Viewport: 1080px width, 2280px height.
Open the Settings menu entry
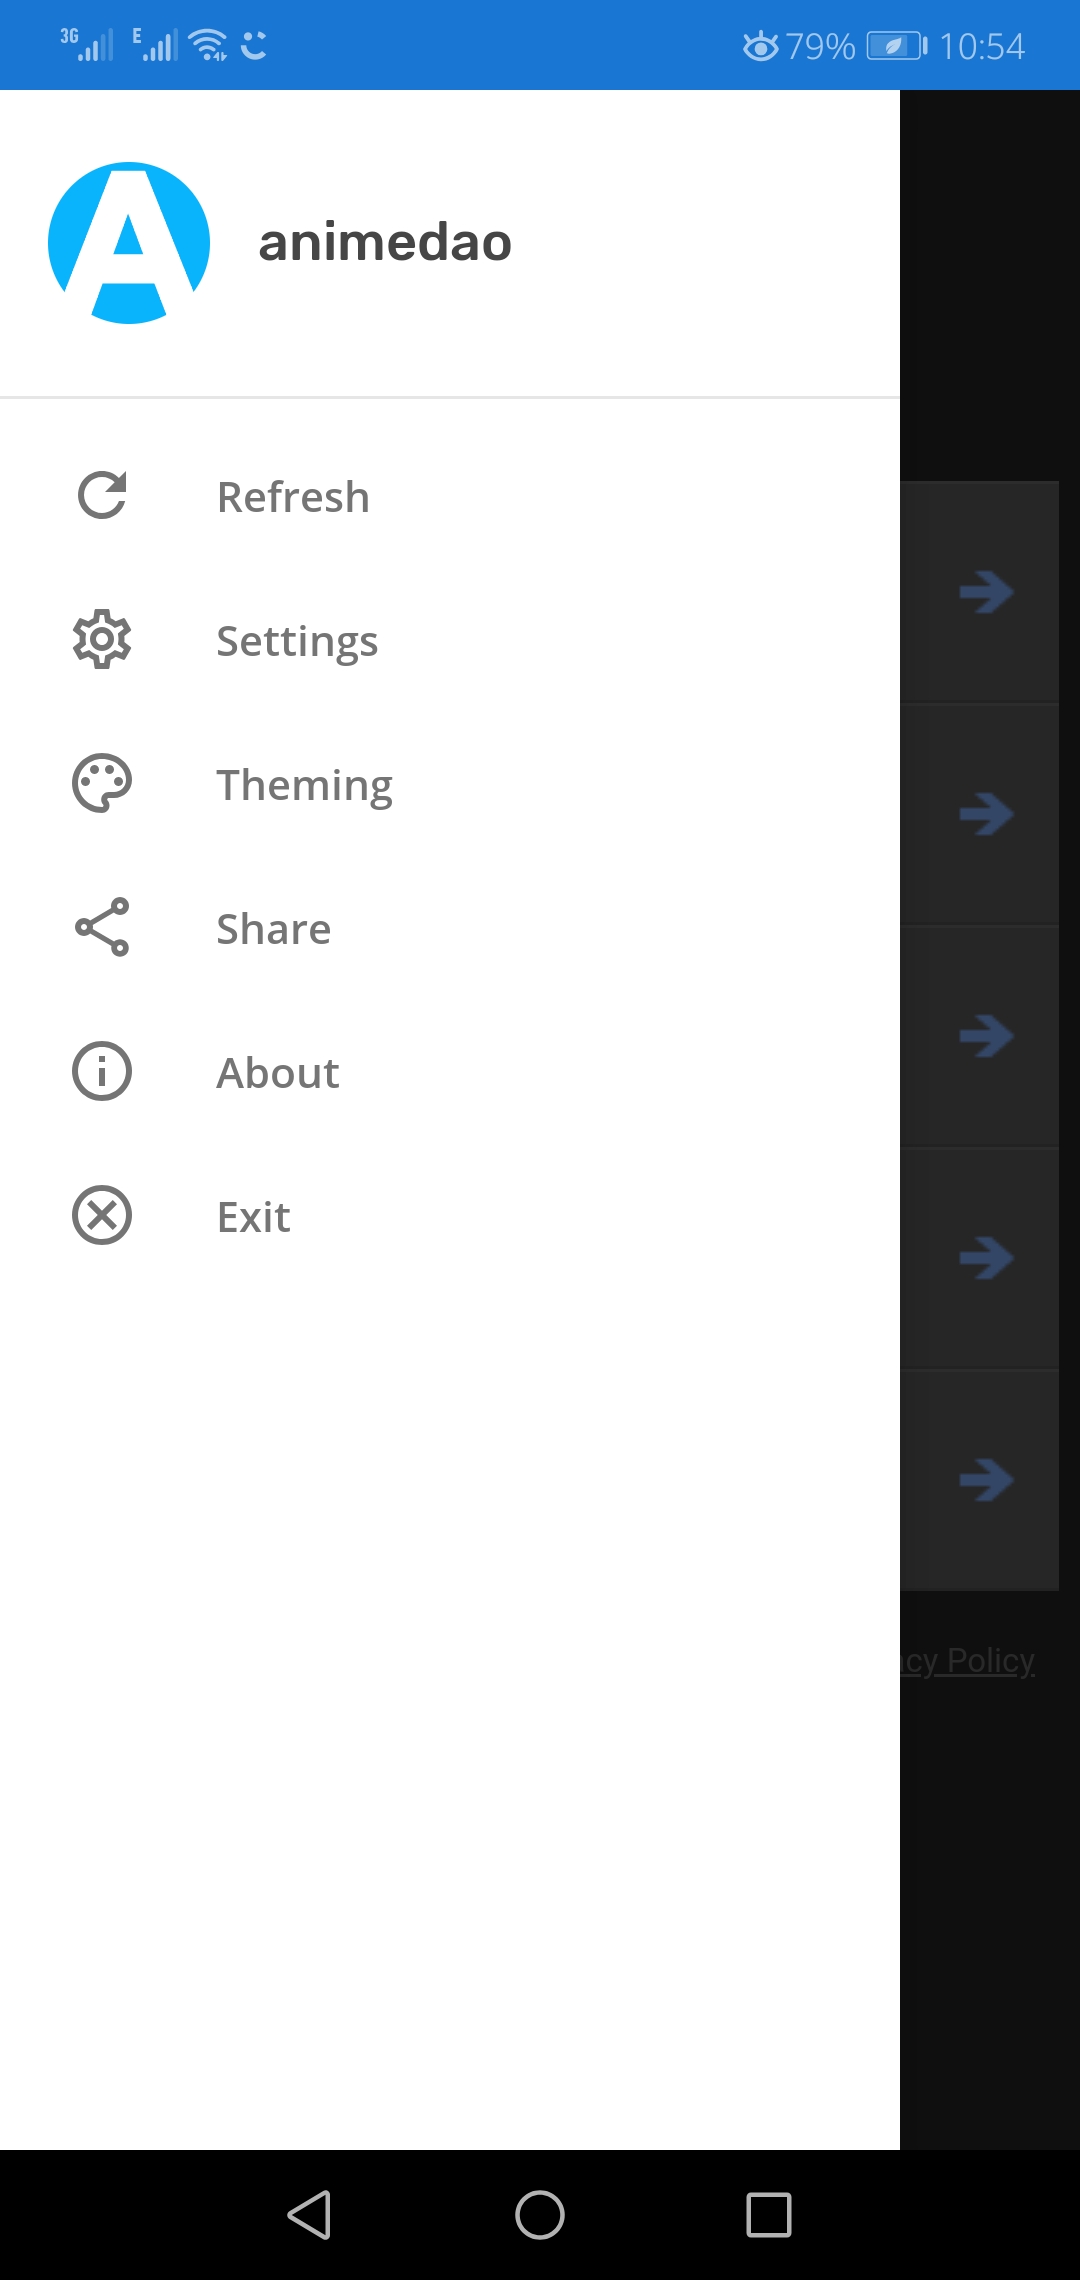(x=297, y=641)
